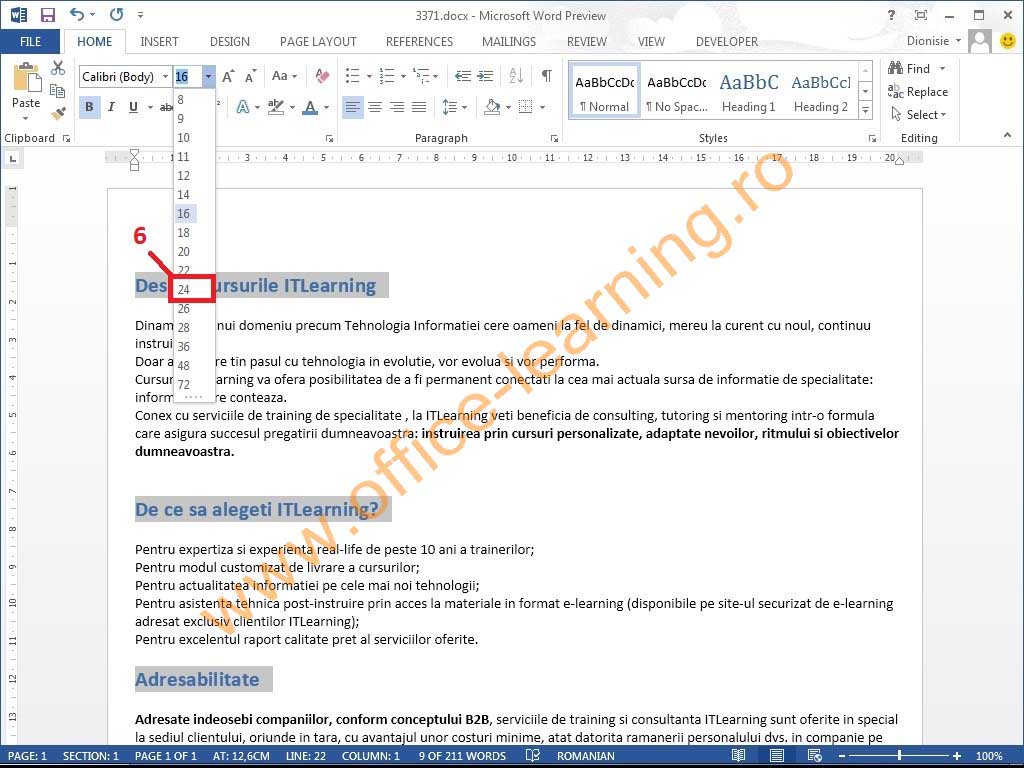Open the Change Case Aa dropdown
The height and width of the screenshot is (768, 1024).
pyautogui.click(x=285, y=76)
